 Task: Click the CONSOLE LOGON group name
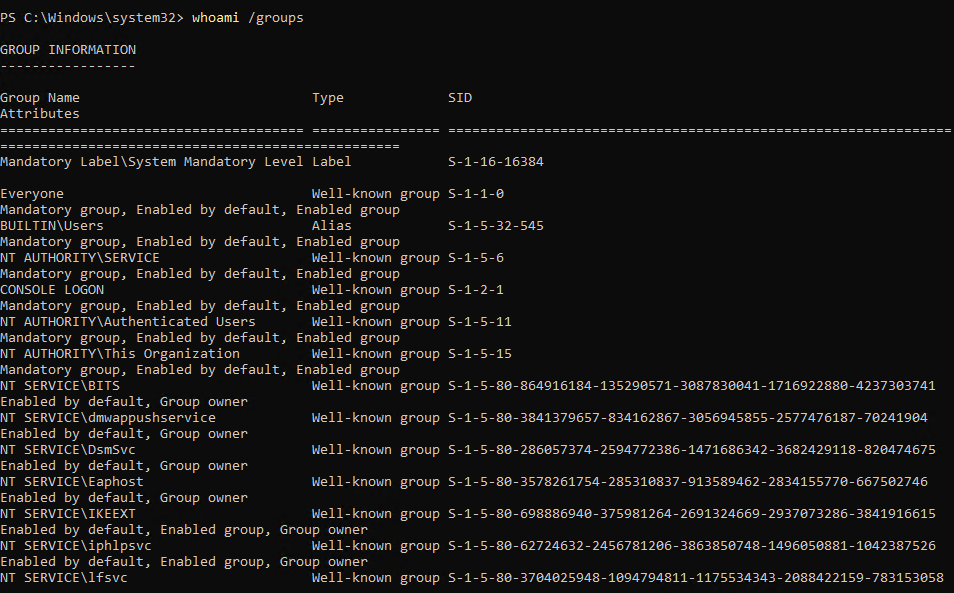tap(52, 290)
